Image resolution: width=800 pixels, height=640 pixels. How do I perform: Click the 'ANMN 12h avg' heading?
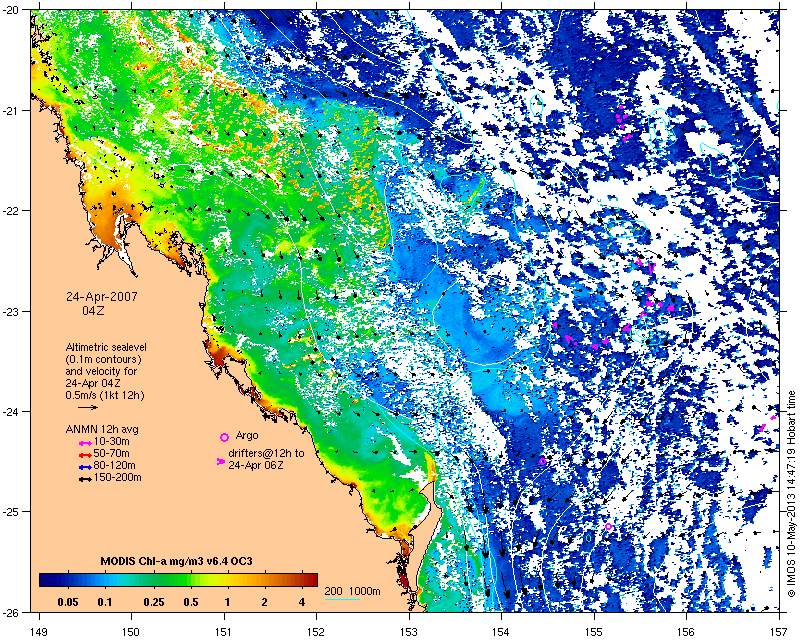102,429
